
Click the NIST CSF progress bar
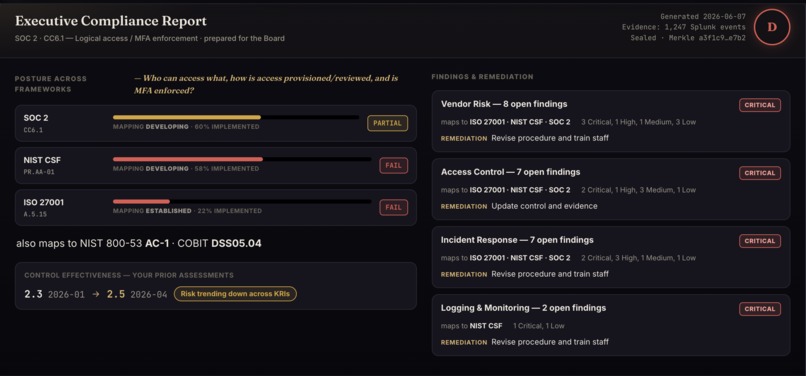[242, 159]
